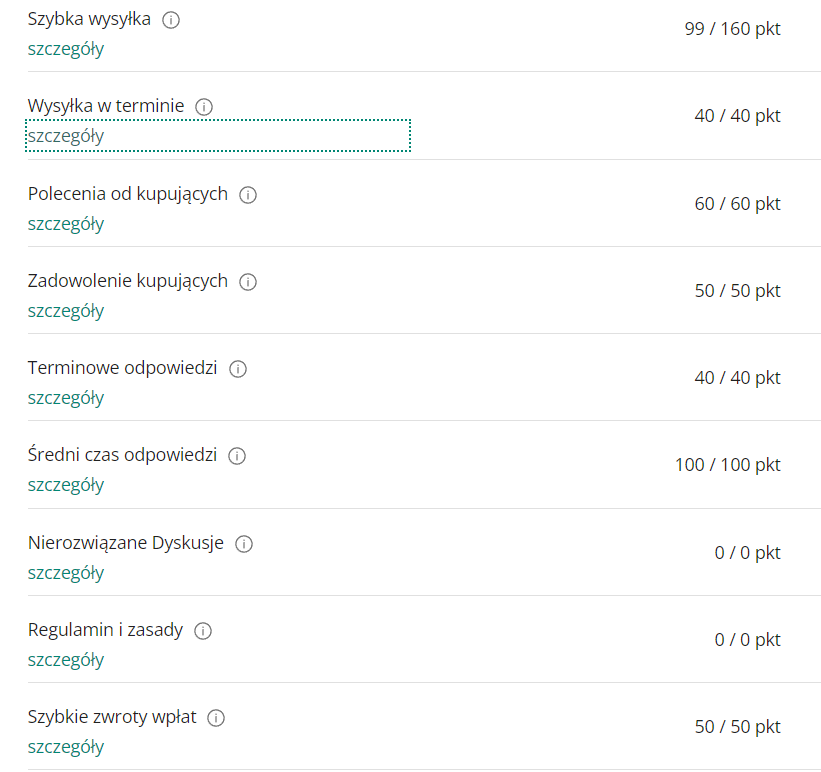Viewport: 821px width, 772px height.
Task: Click the 99 / 160 pkt score
Action: pos(733,29)
